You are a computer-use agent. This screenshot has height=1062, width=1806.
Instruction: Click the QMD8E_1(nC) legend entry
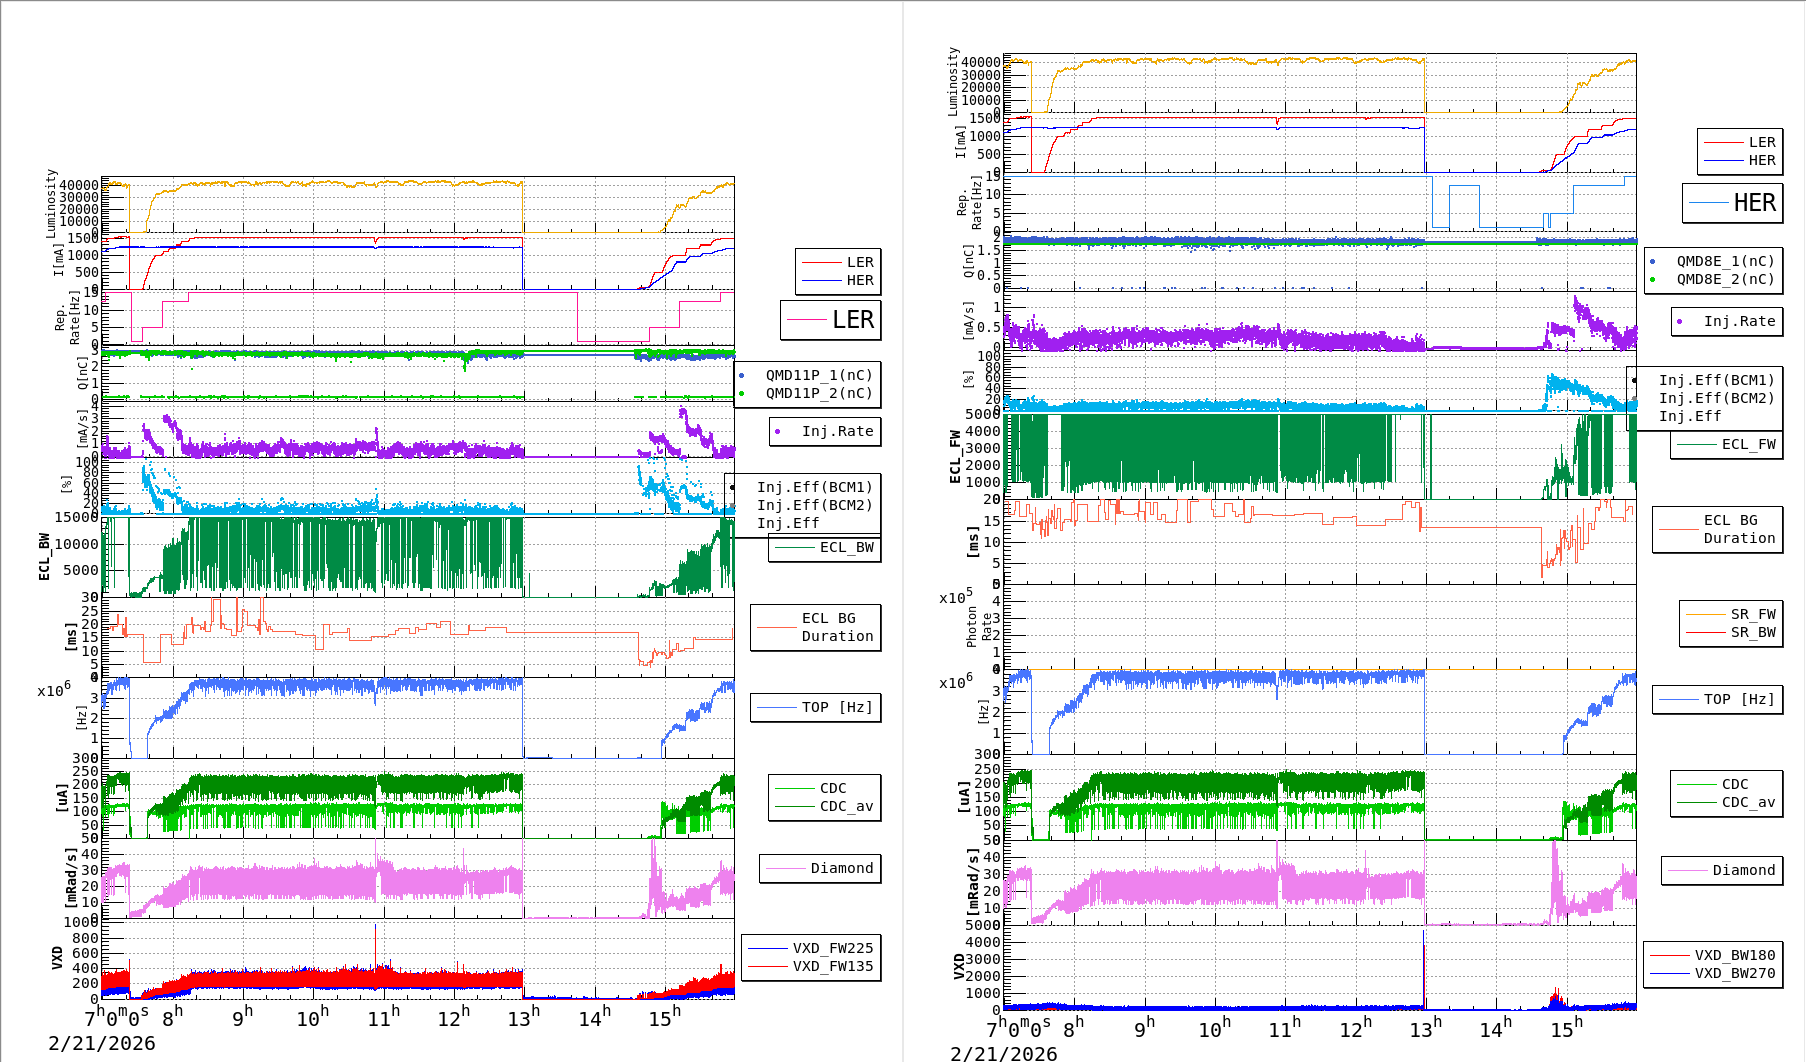click(x=1724, y=261)
